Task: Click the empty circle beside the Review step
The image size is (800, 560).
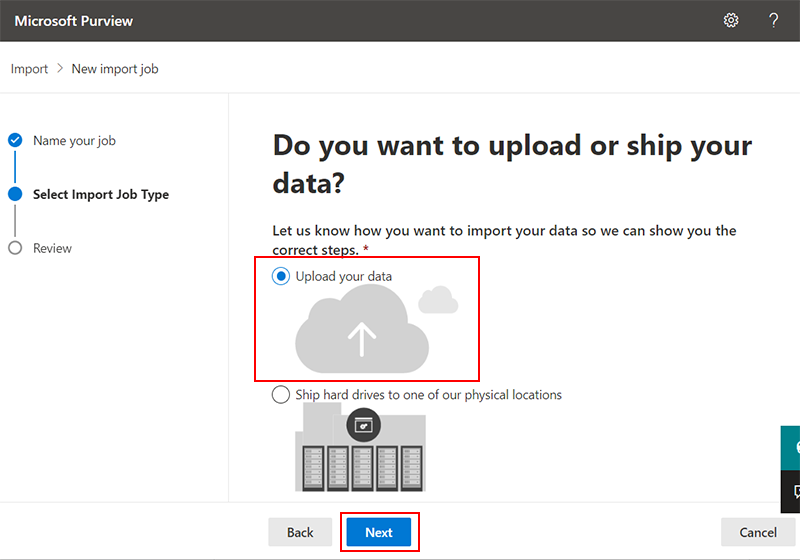Action: tap(15, 248)
